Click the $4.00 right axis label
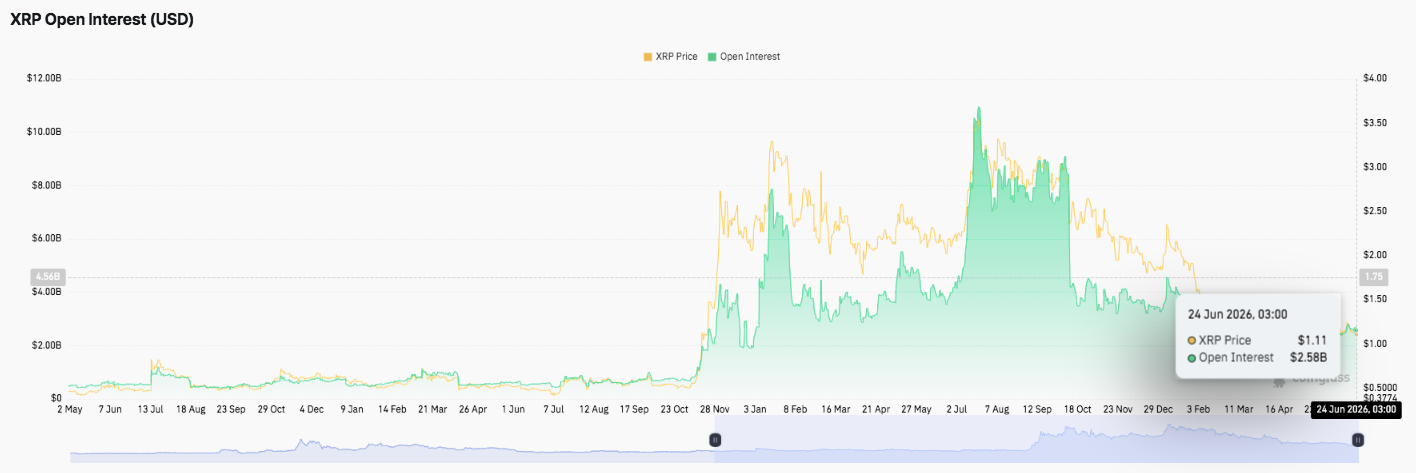The width and height of the screenshot is (1416, 473). click(x=1374, y=78)
